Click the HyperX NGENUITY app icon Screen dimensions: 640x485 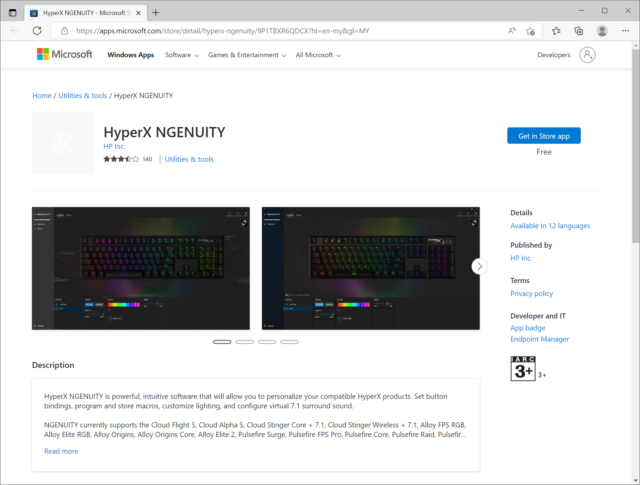[x=62, y=143]
